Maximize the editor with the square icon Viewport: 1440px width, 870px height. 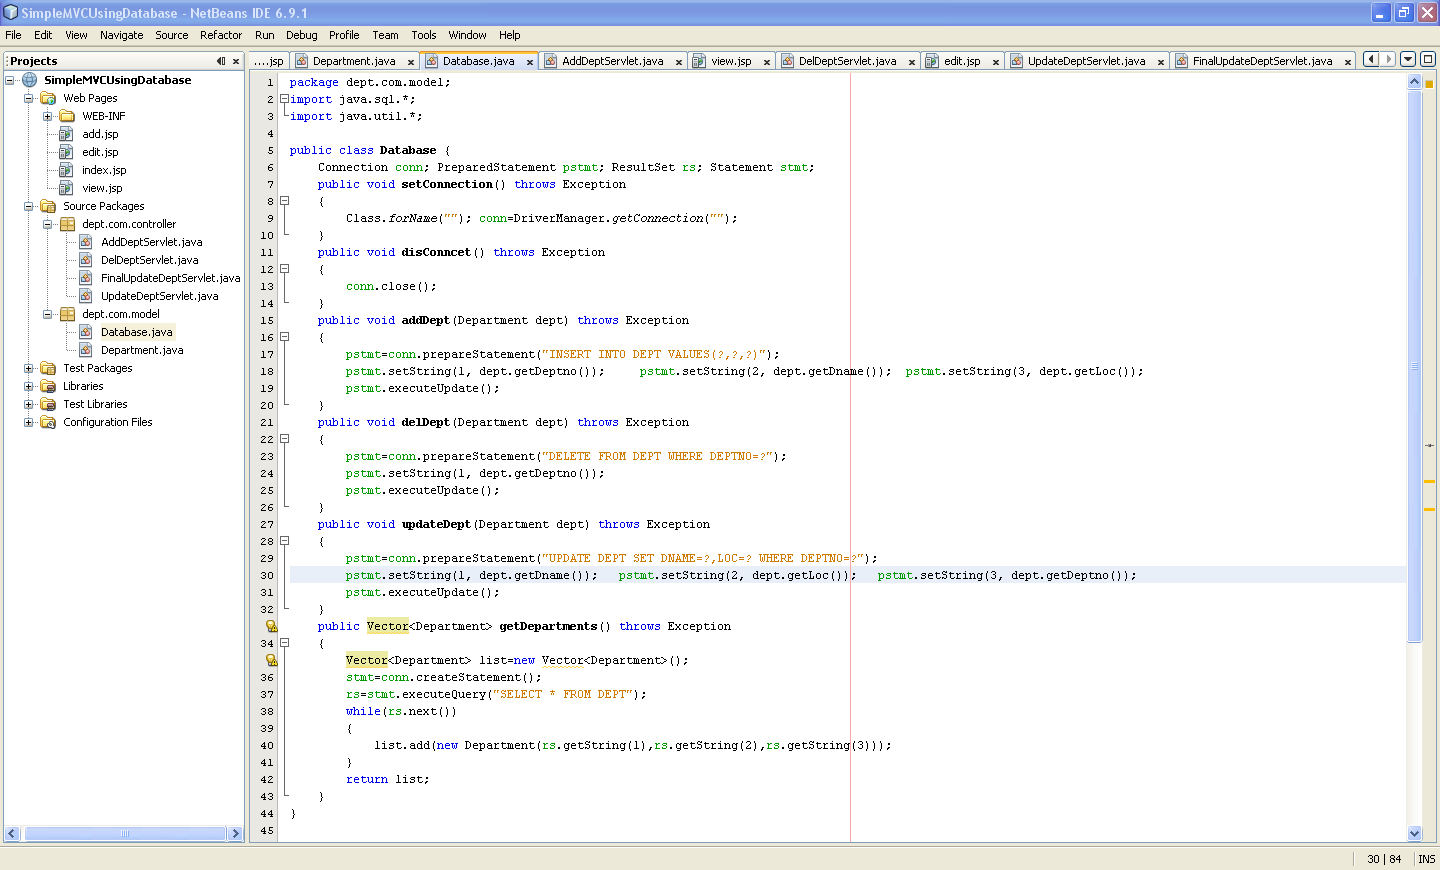[1427, 59]
